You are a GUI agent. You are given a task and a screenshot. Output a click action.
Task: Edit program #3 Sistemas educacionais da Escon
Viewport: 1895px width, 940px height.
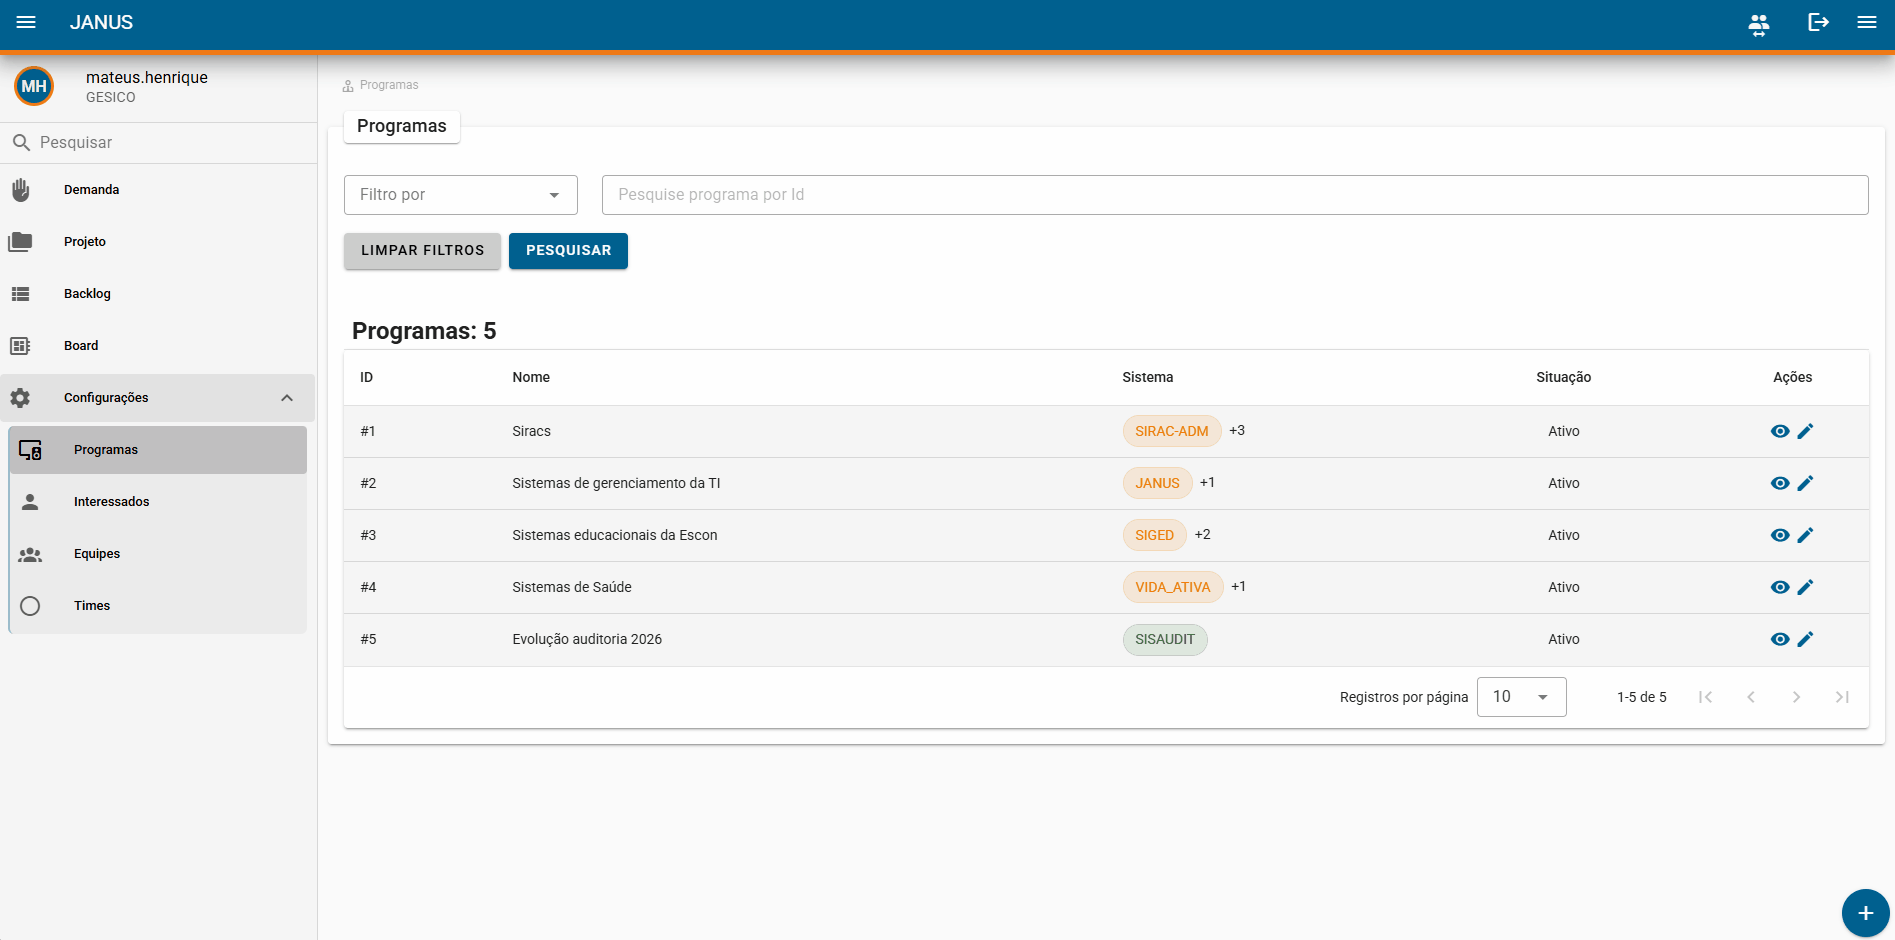click(1805, 535)
